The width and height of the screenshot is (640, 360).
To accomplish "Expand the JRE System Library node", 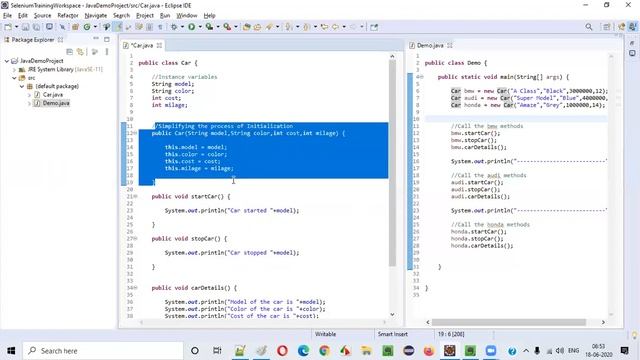I will tap(14, 70).
